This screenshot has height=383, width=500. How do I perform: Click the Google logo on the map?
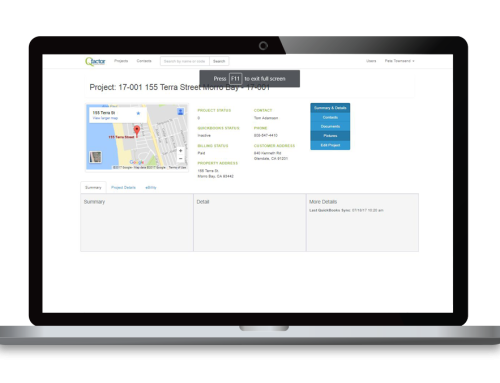(x=137, y=162)
